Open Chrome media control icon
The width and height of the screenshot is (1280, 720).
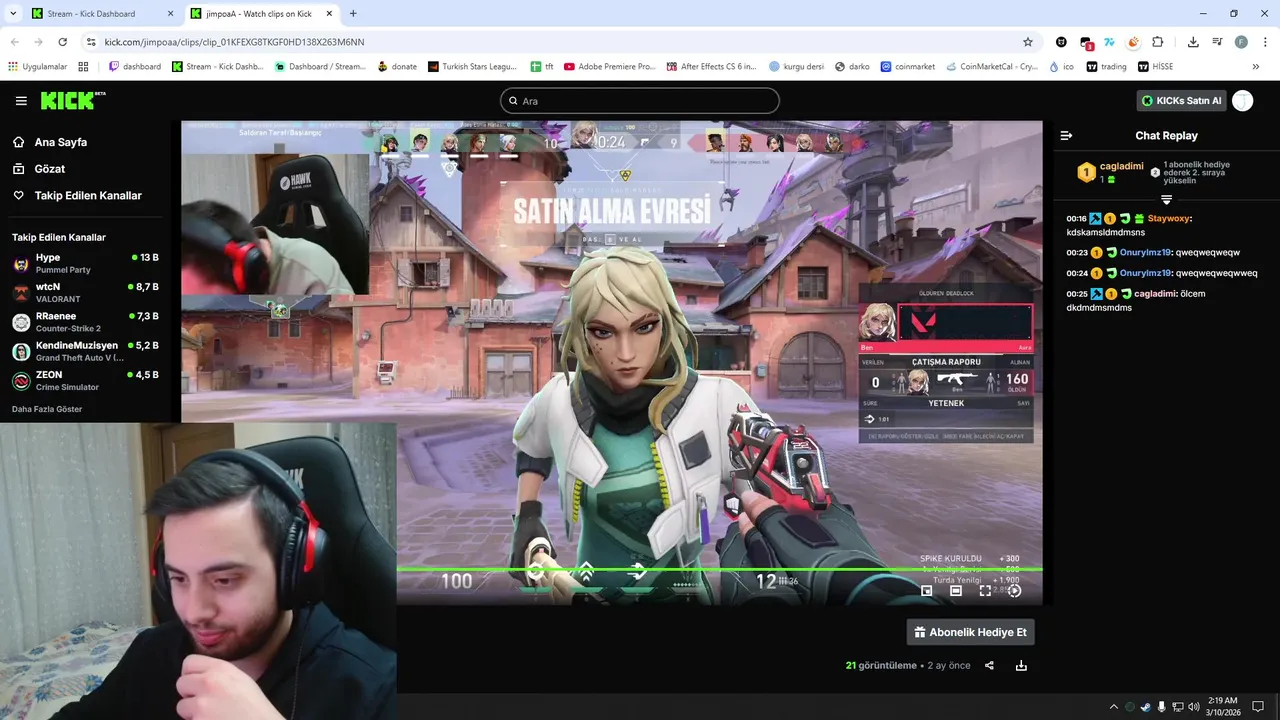coord(1217,42)
